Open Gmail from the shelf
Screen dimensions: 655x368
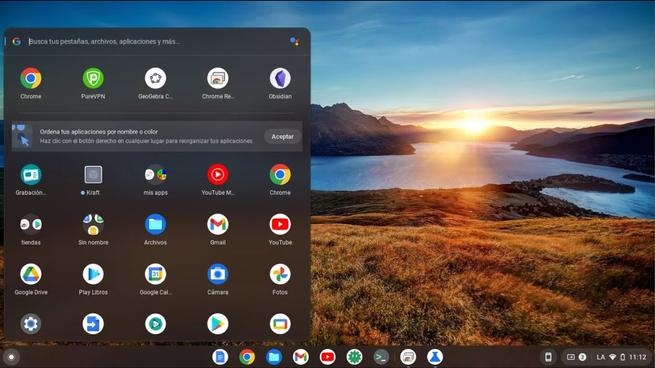pos(301,357)
